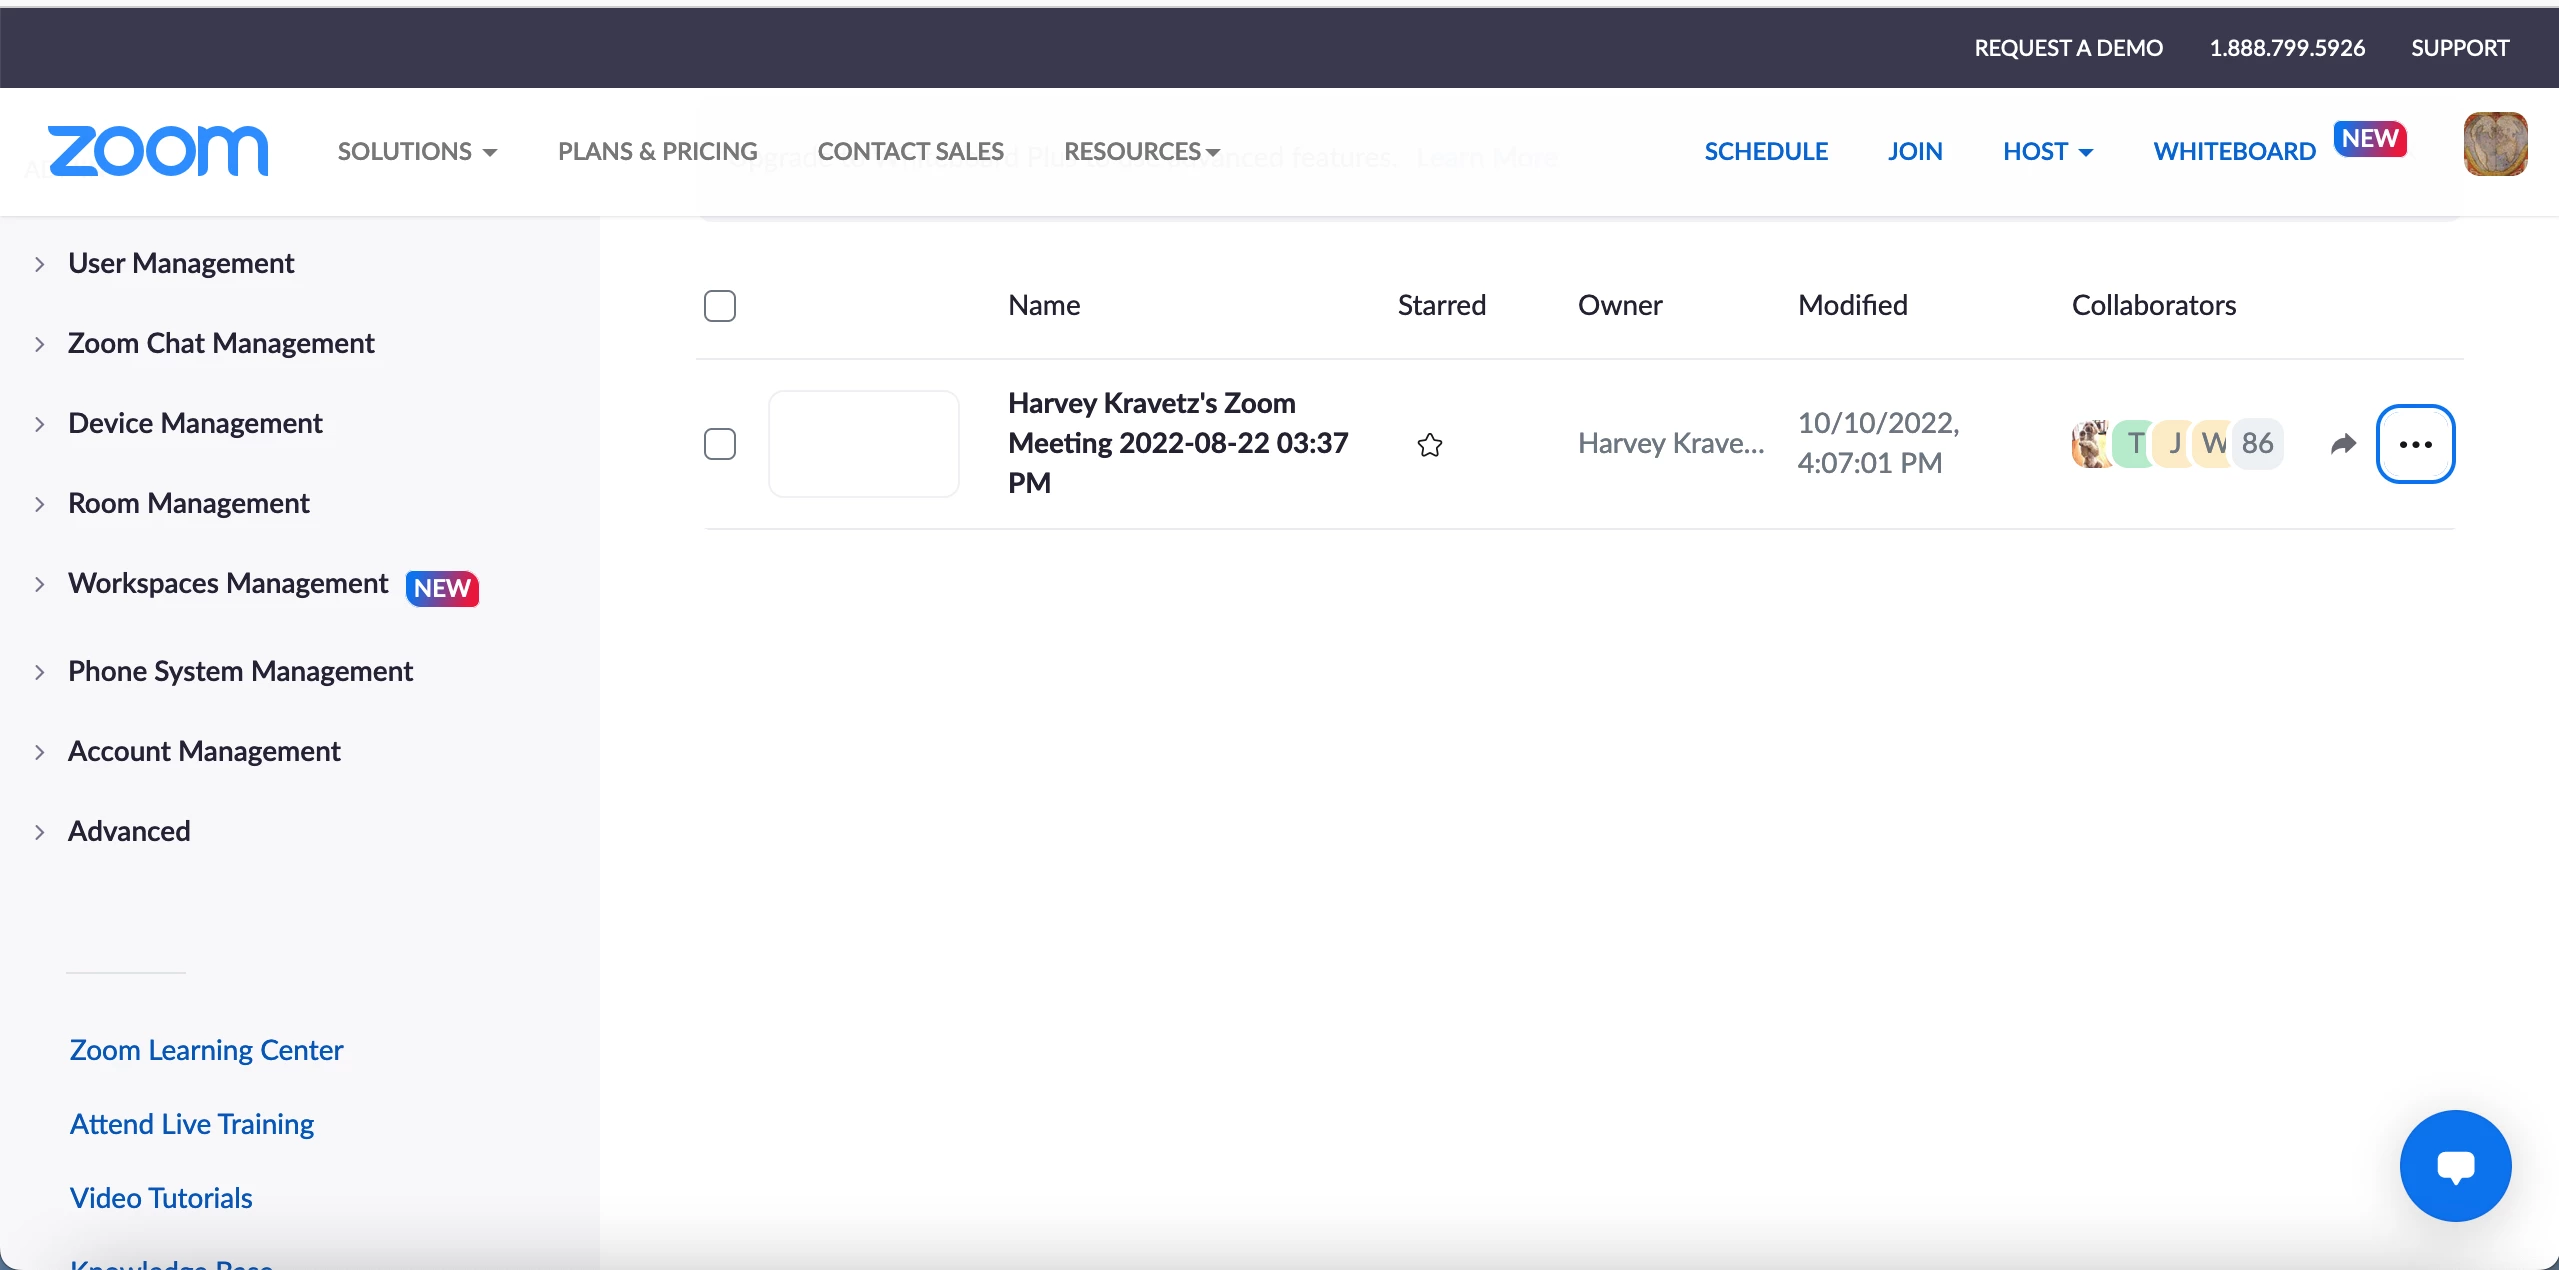
Task: Open the Host dropdown menu
Action: 2047,152
